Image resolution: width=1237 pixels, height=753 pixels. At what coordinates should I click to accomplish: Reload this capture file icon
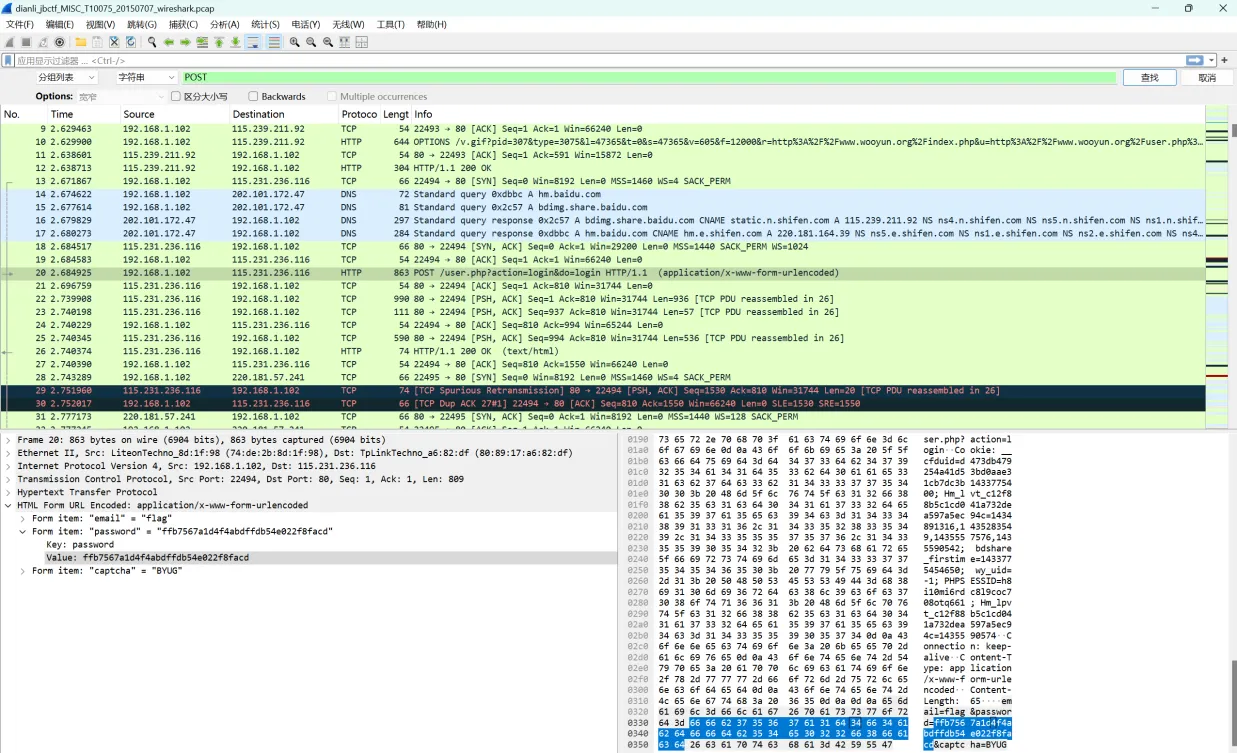point(131,42)
